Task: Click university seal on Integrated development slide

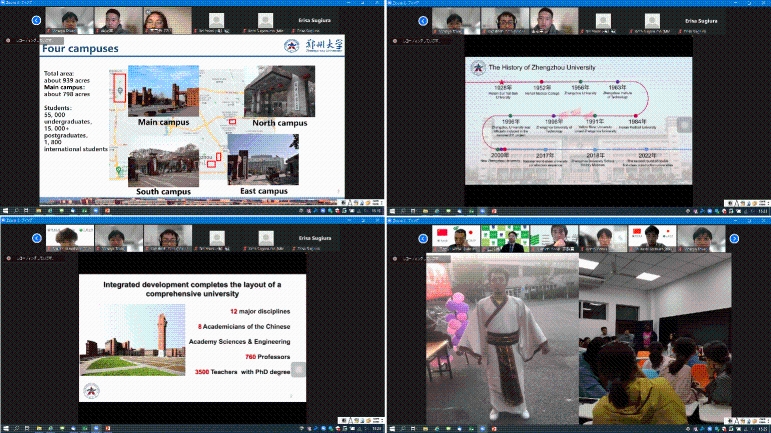Action: [x=91, y=391]
